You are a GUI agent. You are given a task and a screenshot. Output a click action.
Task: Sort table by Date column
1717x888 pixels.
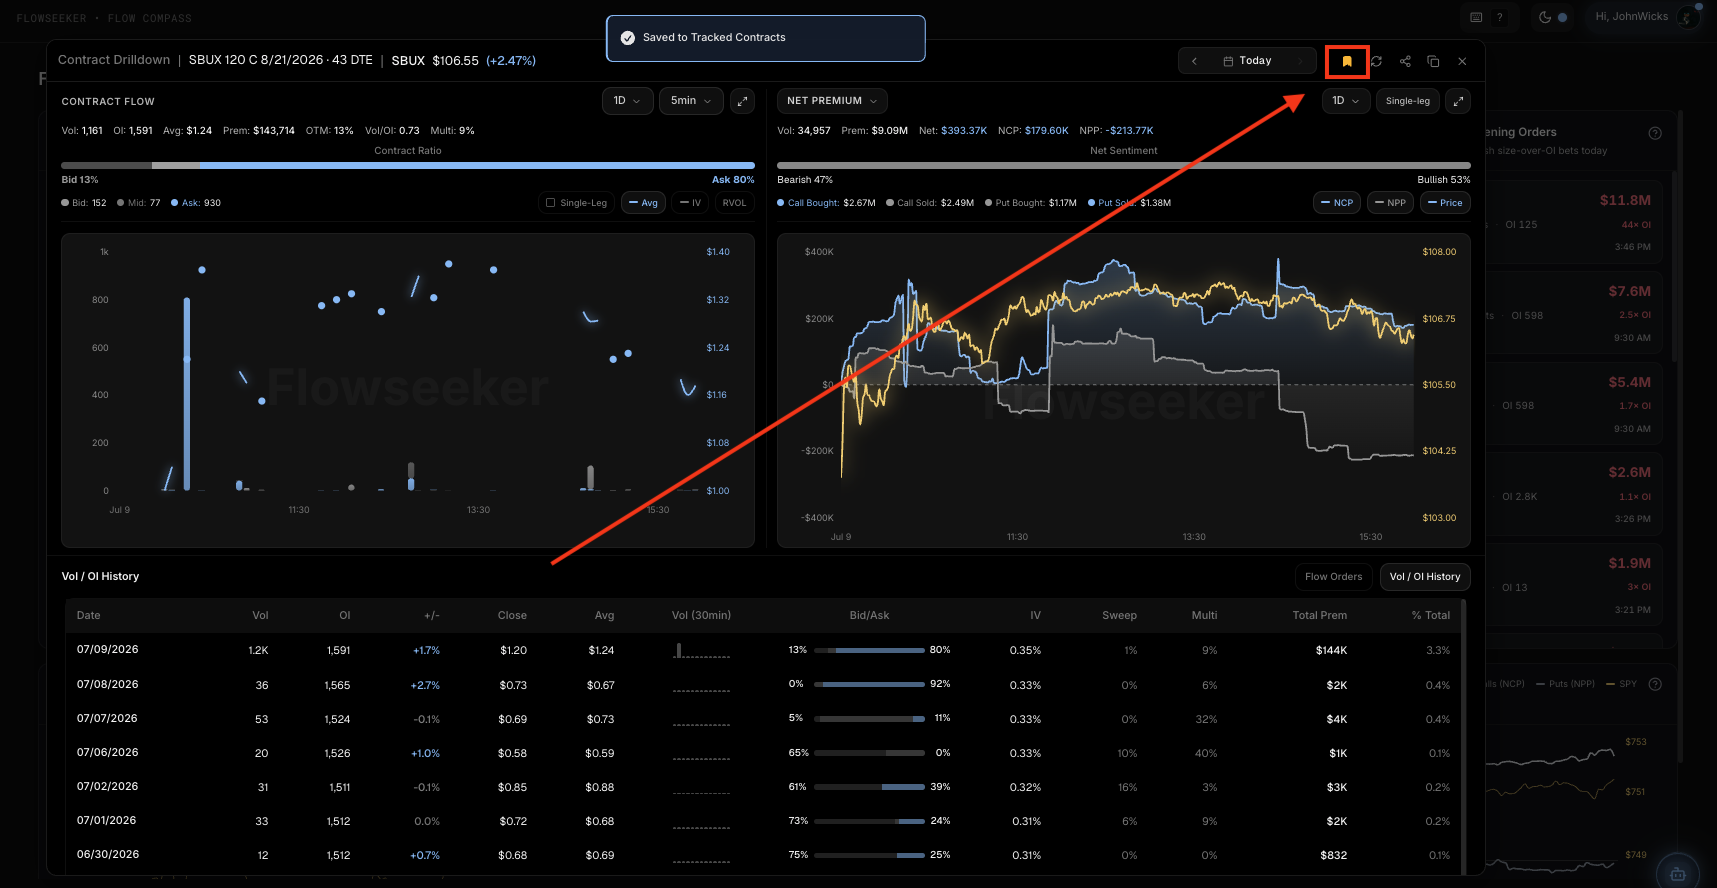pyautogui.click(x=89, y=616)
